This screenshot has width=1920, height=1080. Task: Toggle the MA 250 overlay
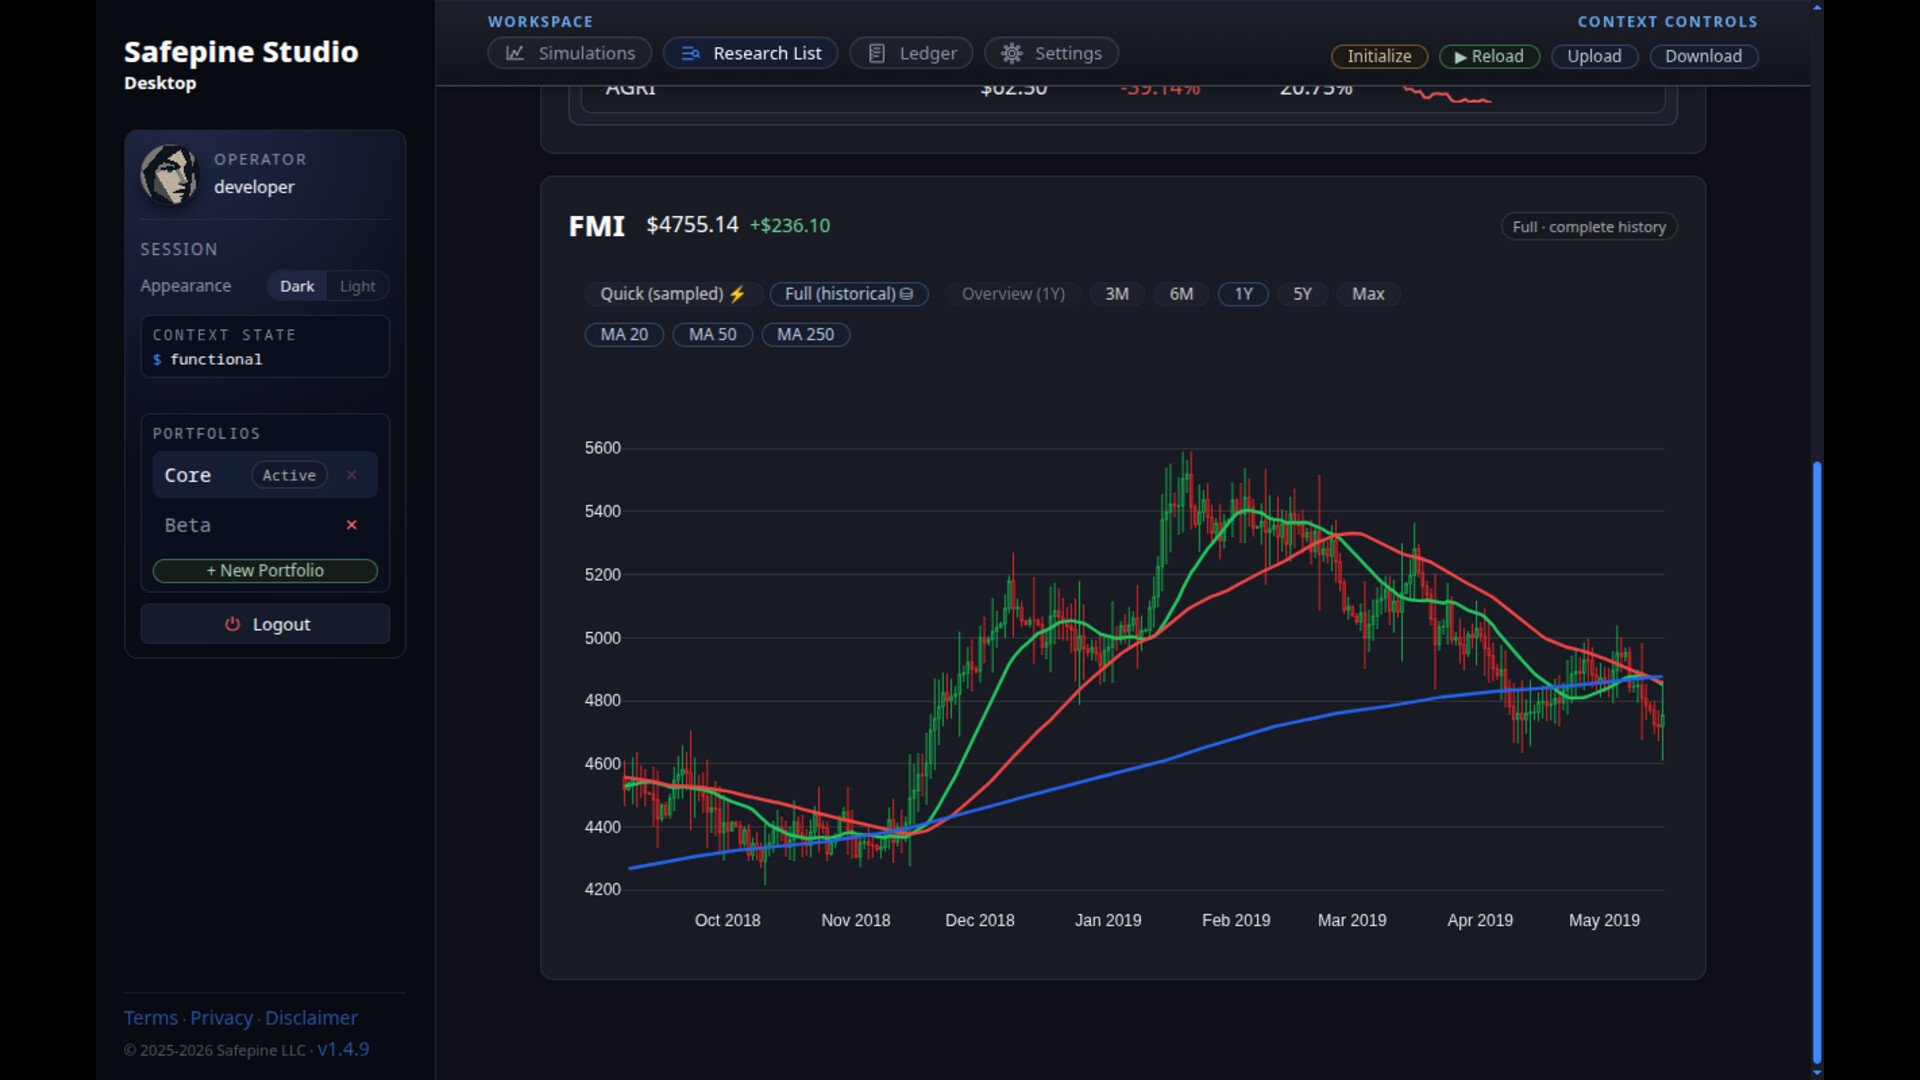coord(805,335)
